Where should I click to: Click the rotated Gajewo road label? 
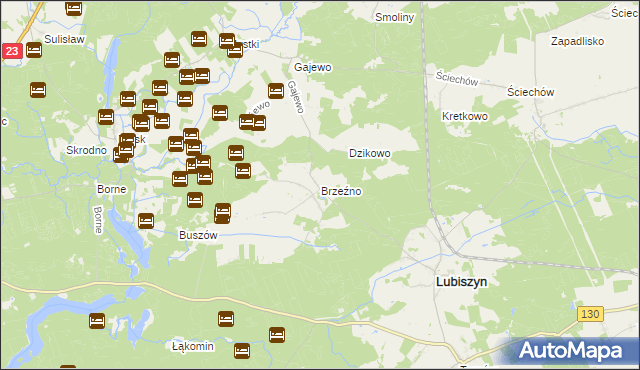click(296, 97)
